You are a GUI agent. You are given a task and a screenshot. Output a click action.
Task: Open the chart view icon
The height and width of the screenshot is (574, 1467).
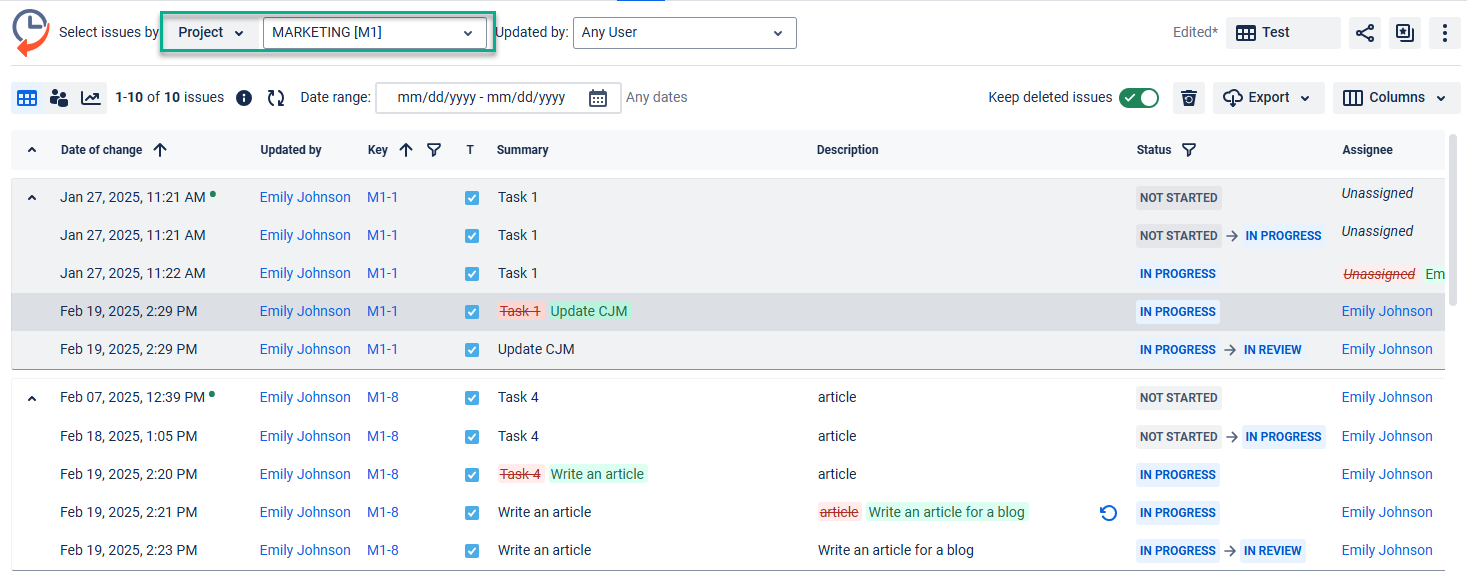pos(91,98)
